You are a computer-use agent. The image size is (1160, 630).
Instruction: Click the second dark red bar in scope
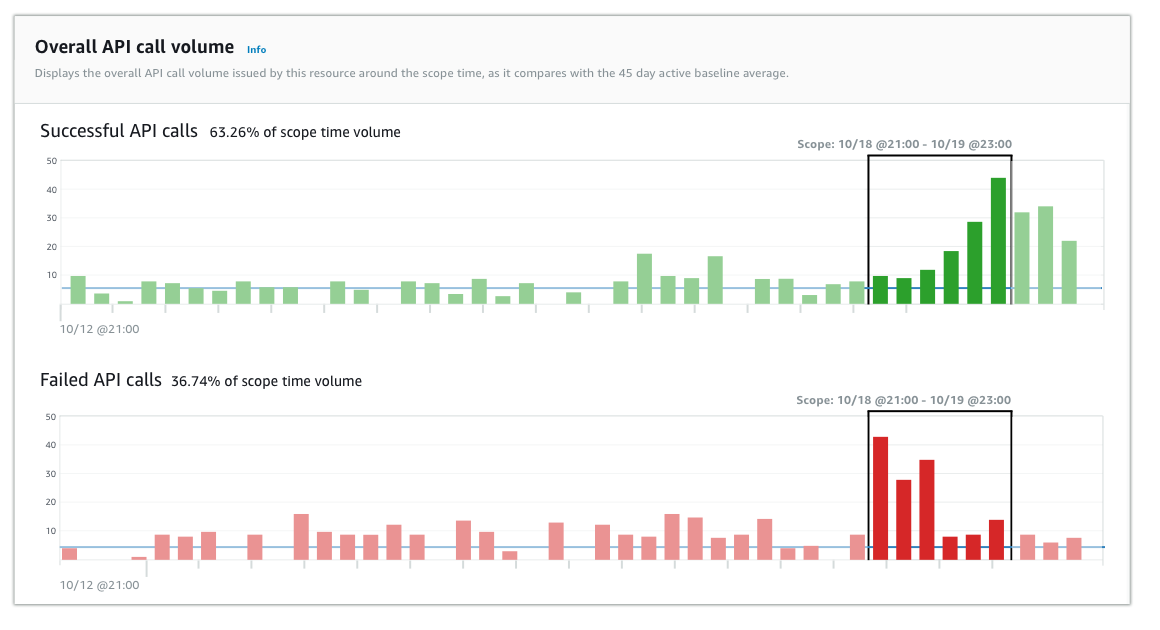pos(904,520)
